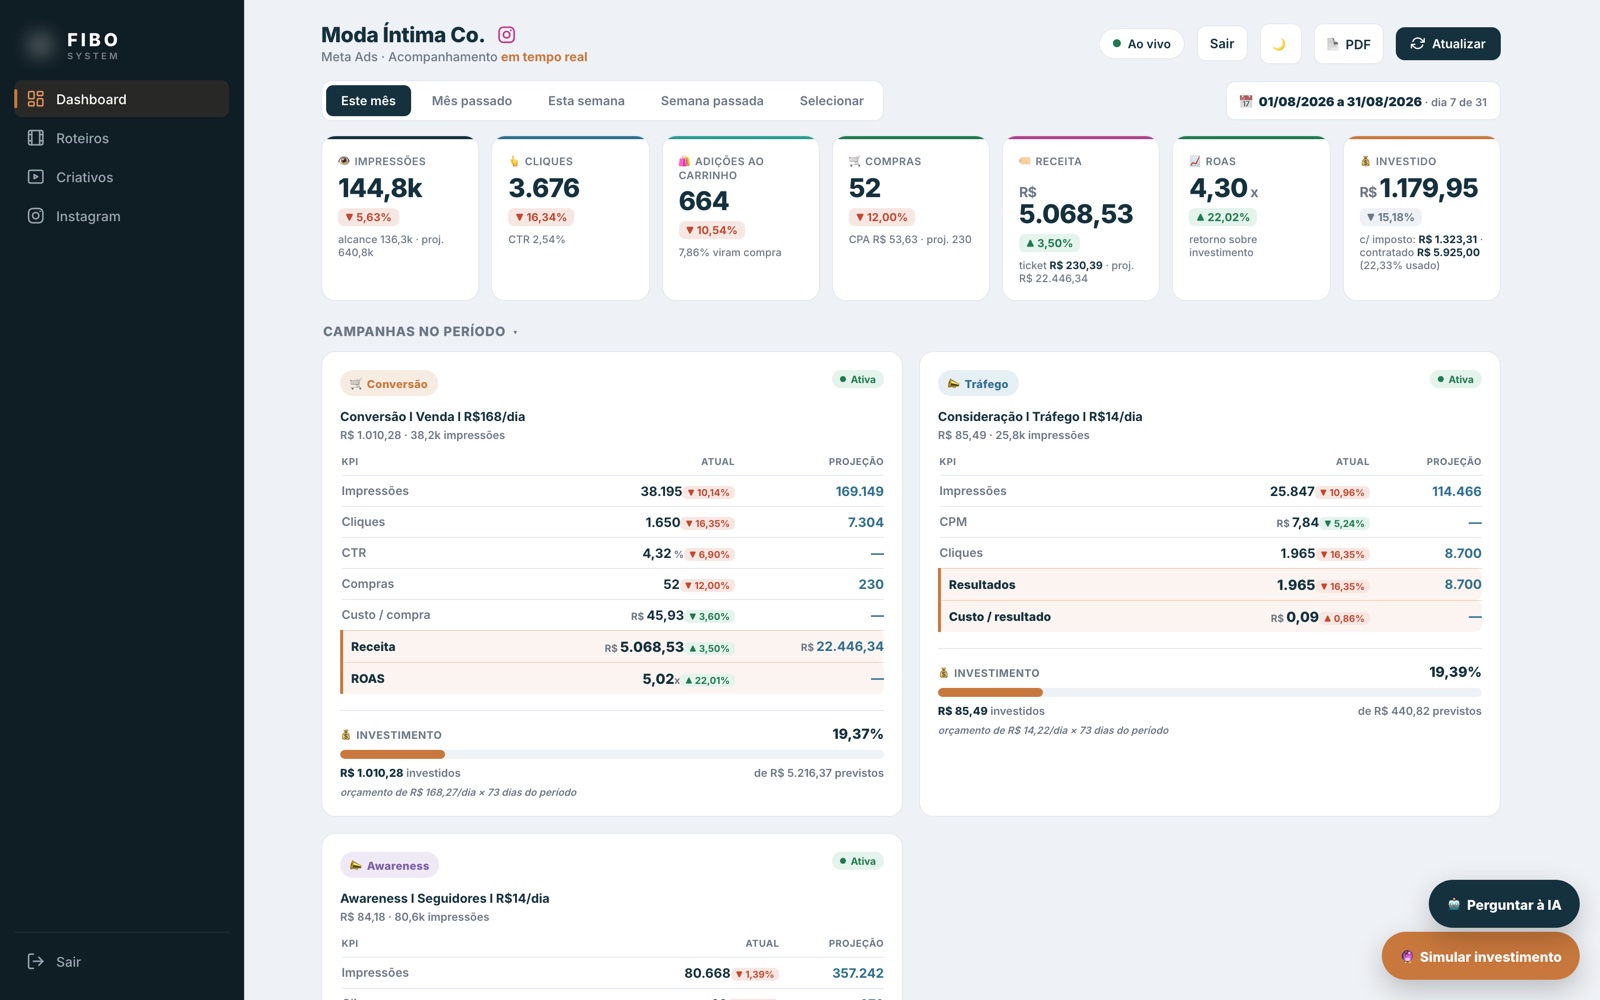Click money bag icon beside Conversão Investimento
Image resolution: width=1600 pixels, height=1000 pixels.
click(346, 735)
